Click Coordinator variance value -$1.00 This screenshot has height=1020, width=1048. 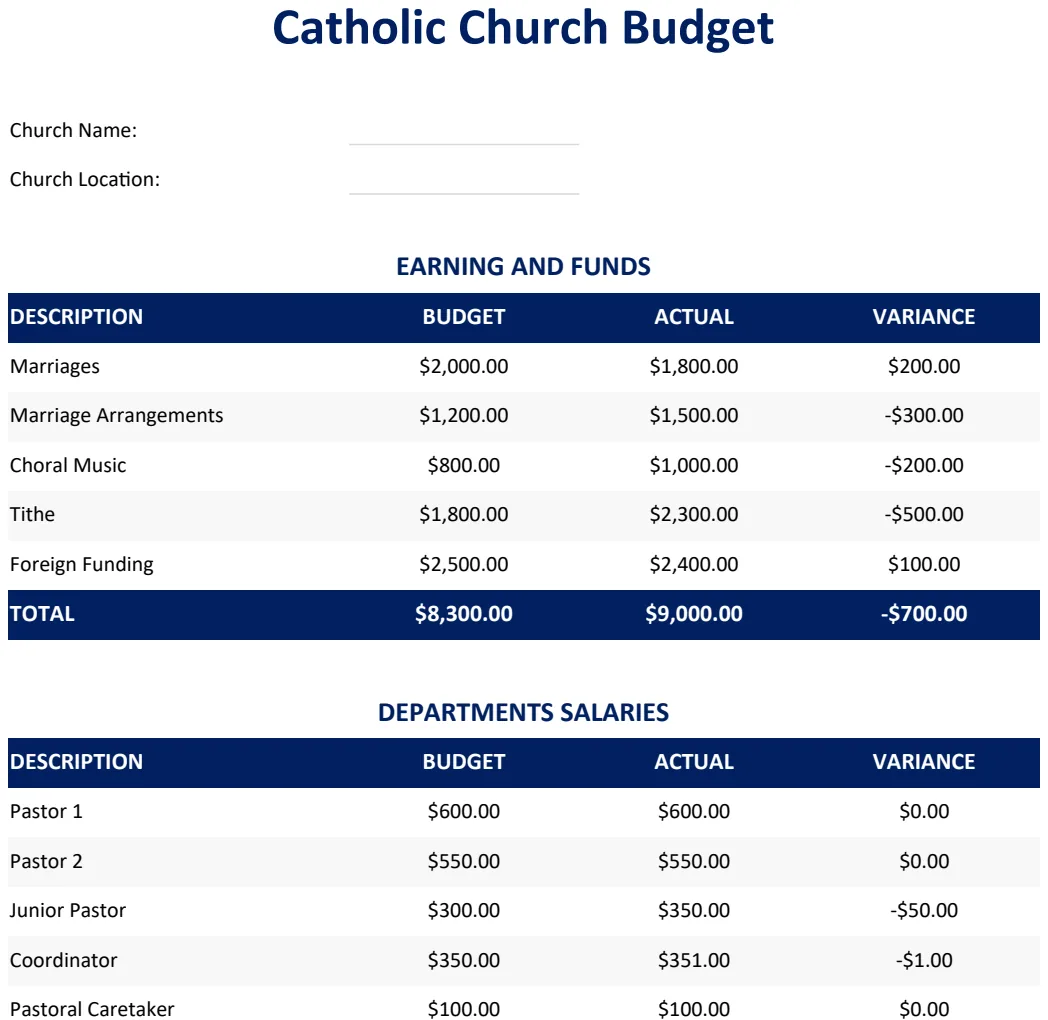(924, 960)
